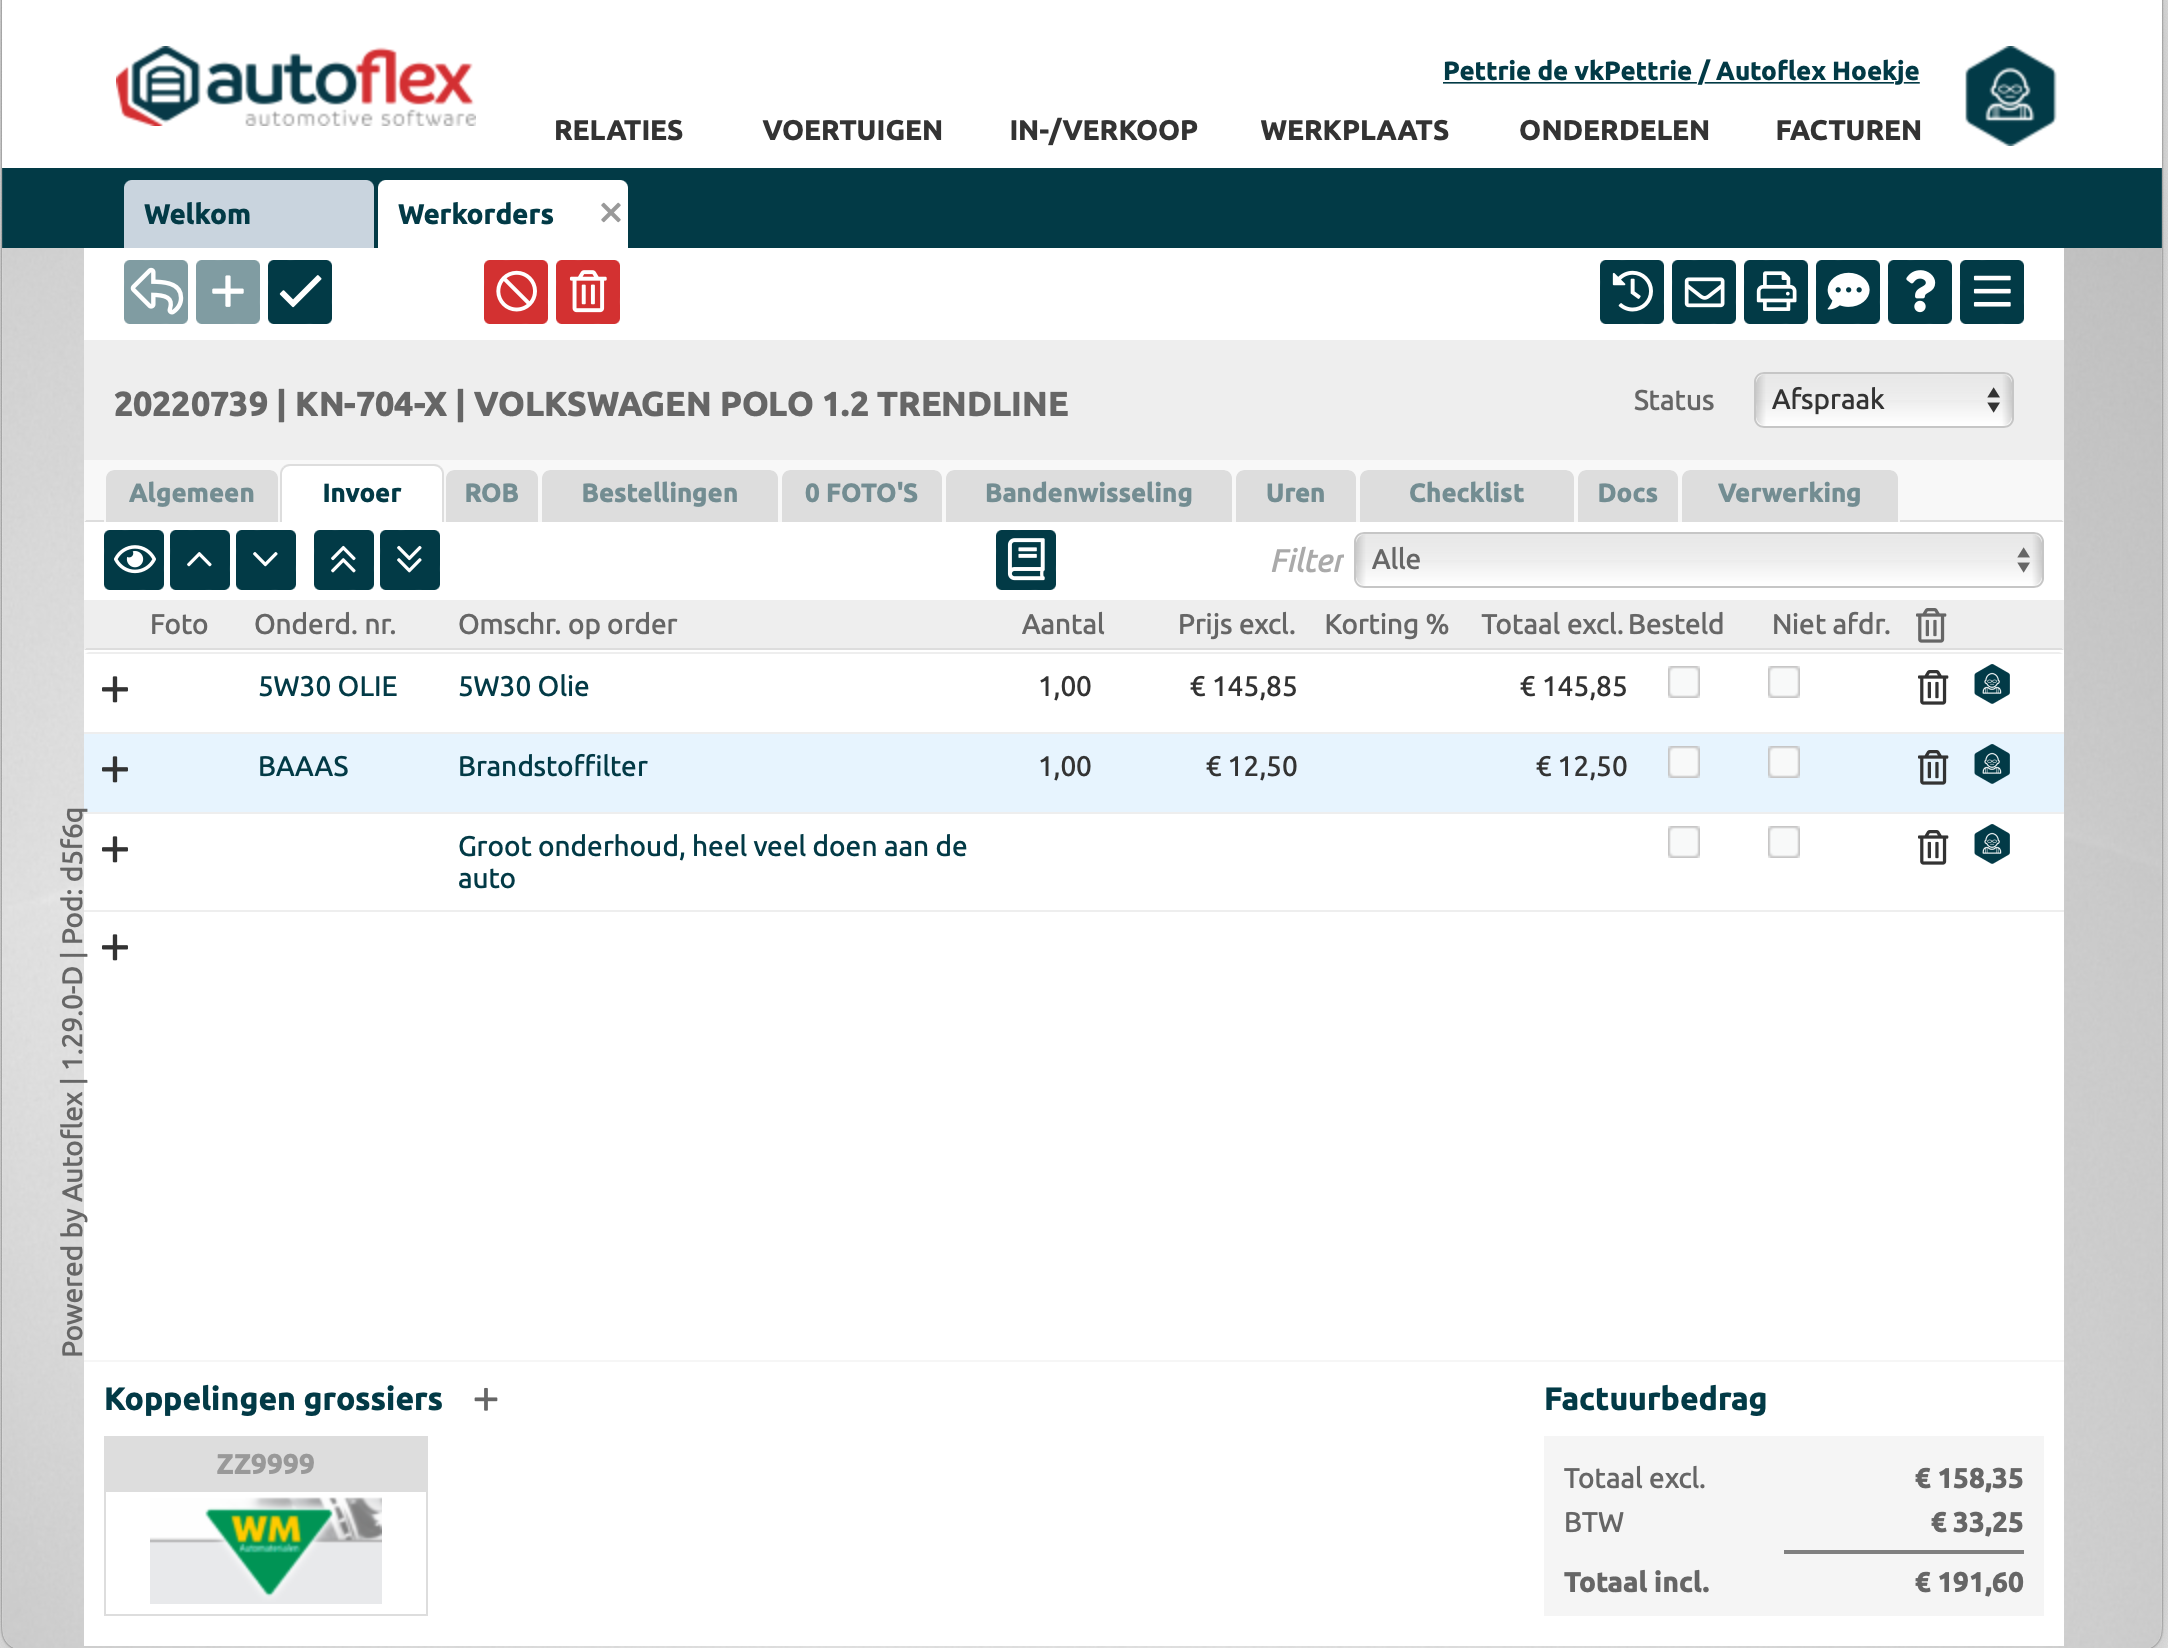This screenshot has height=1648, width=2168.
Task: Open the Status dropdown showing Afspraak
Action: [x=1883, y=400]
